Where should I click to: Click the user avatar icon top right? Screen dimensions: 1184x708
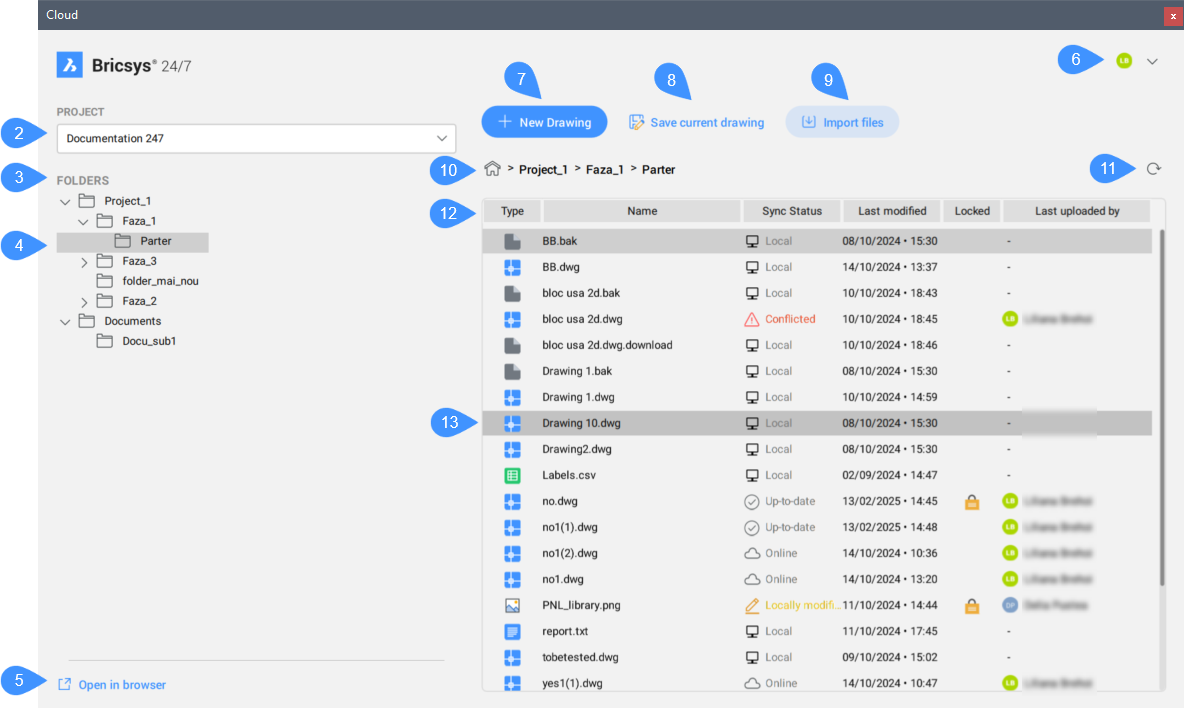click(x=1124, y=61)
